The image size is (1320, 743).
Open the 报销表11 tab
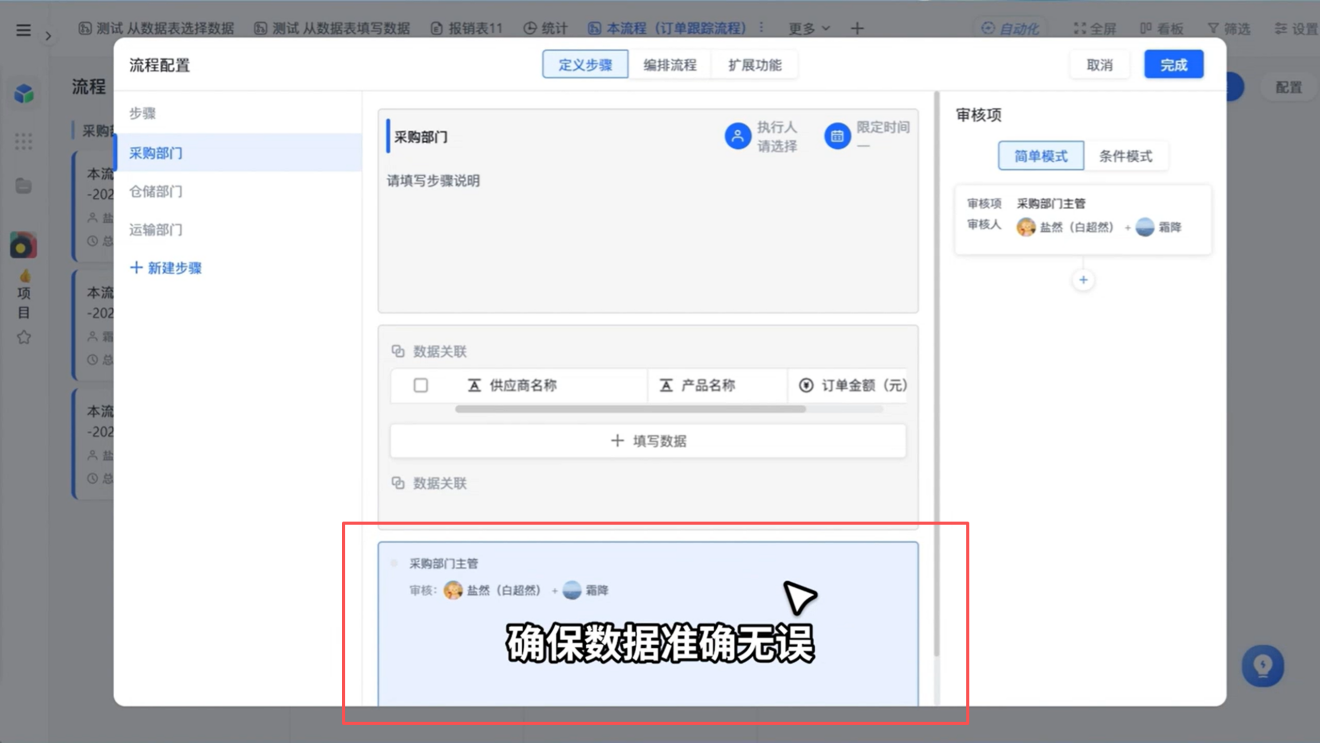[x=466, y=28]
